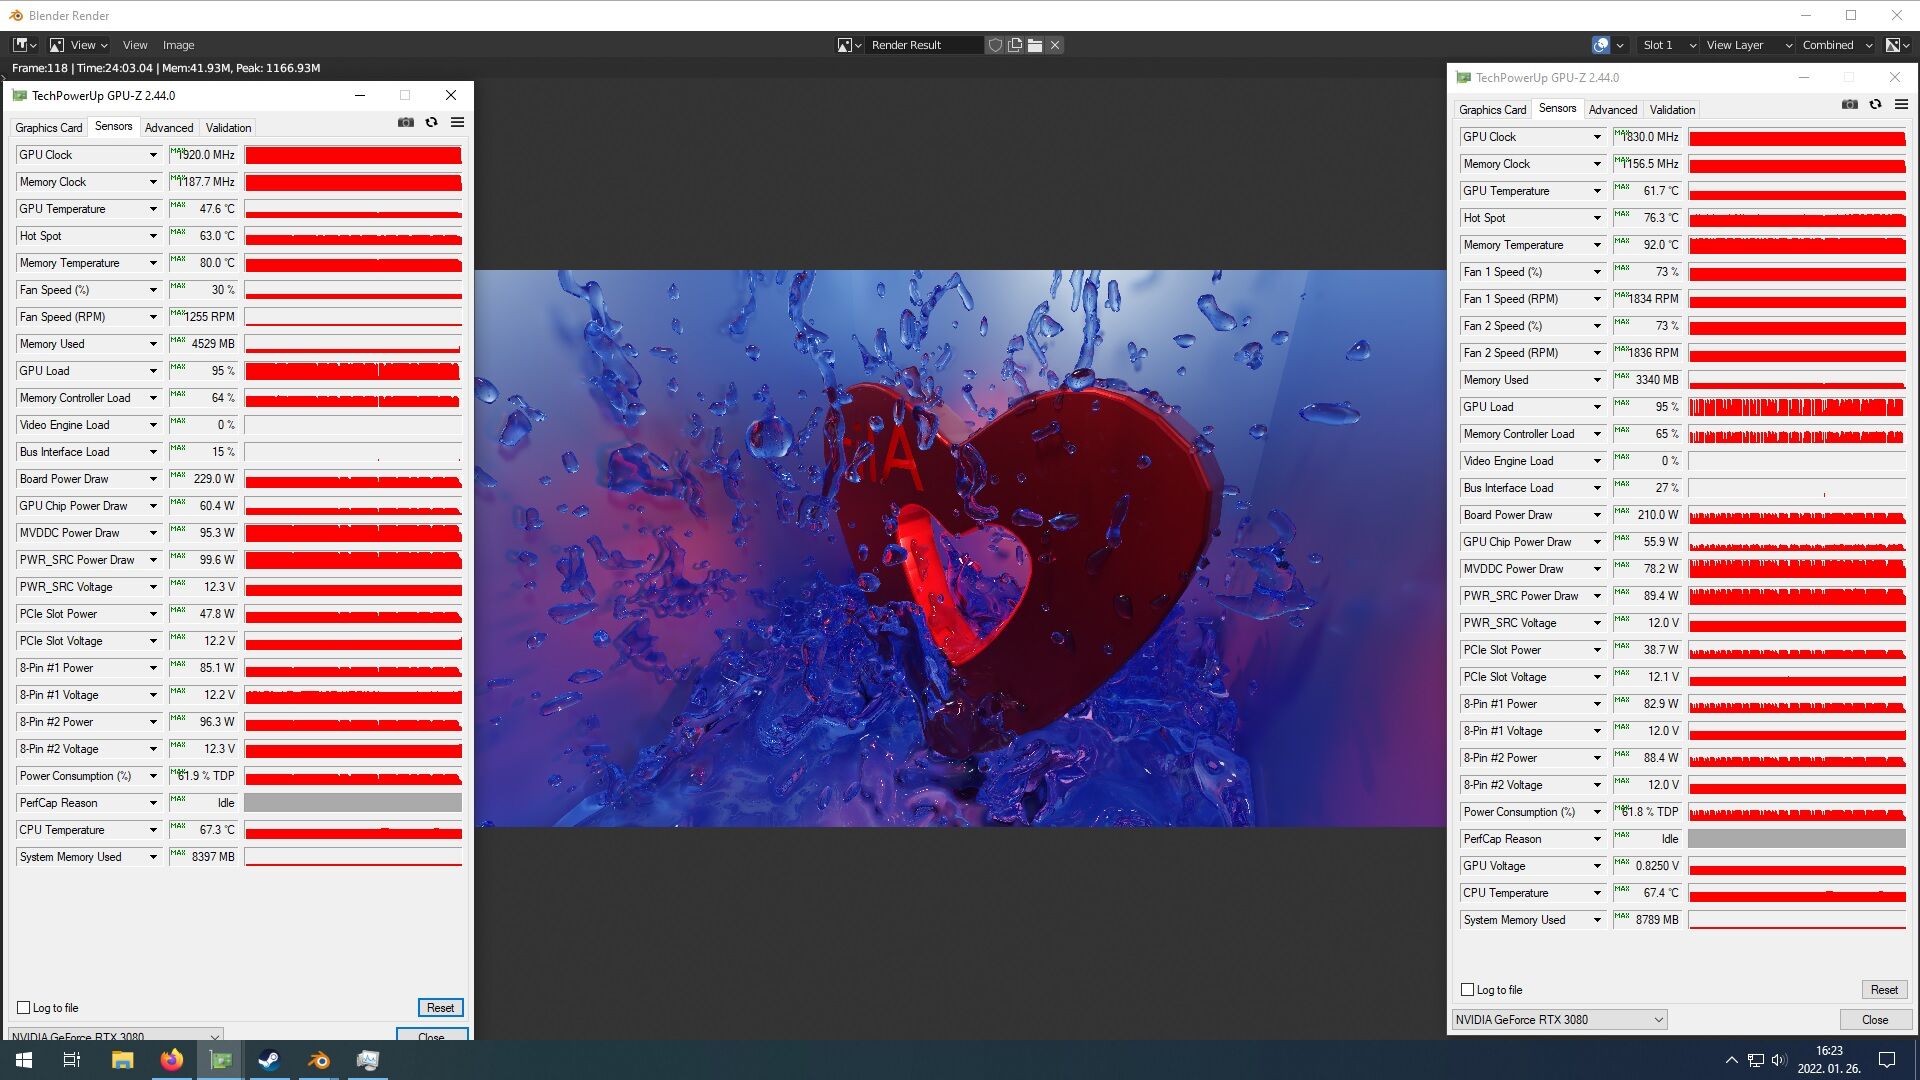Expand the Slot 1 dropdown
1920x1080 pixels.
point(1668,45)
